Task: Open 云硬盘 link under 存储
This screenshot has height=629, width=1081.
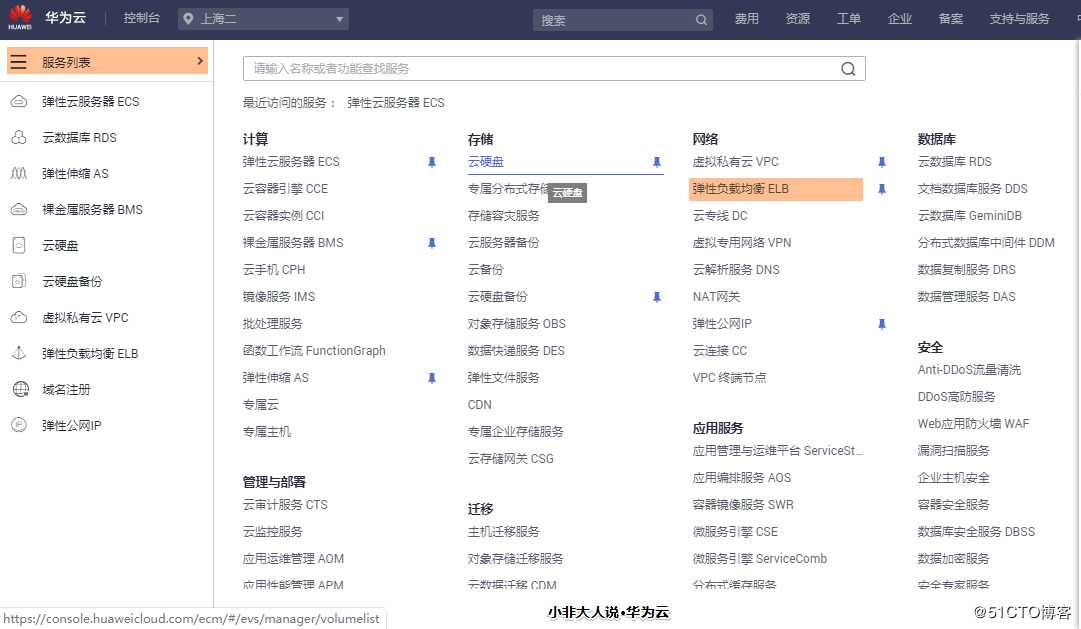Action: pos(485,162)
